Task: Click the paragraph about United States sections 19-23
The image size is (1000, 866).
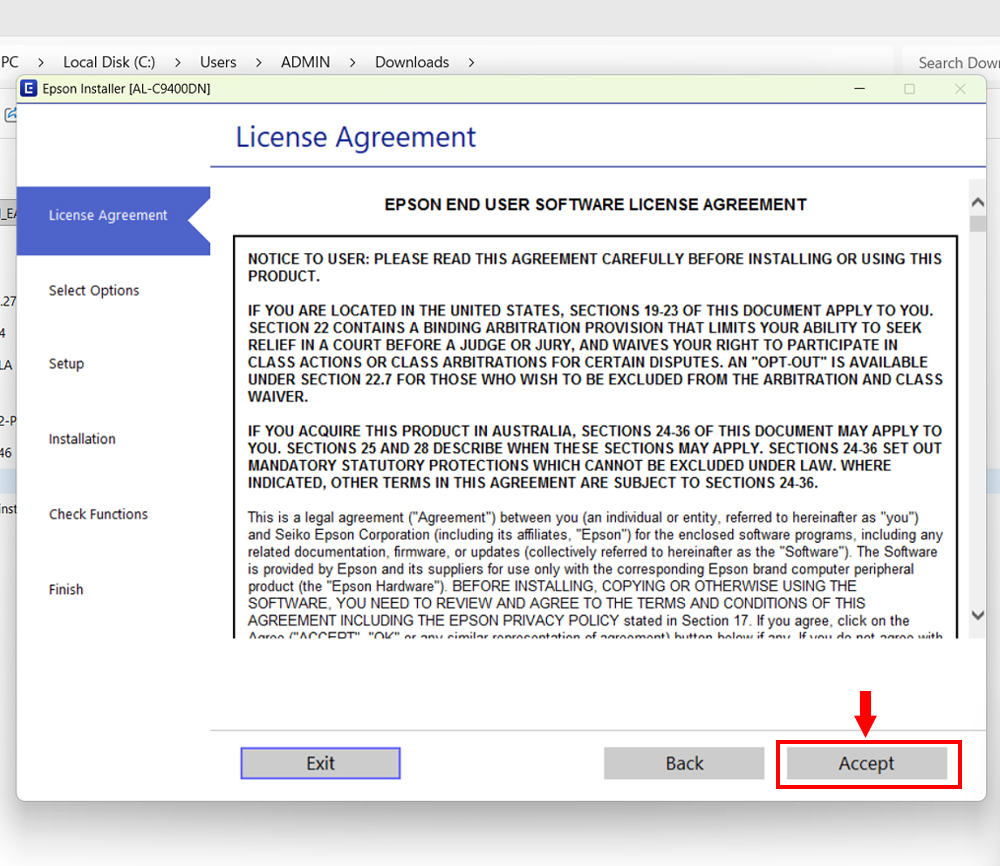Action: click(595, 353)
